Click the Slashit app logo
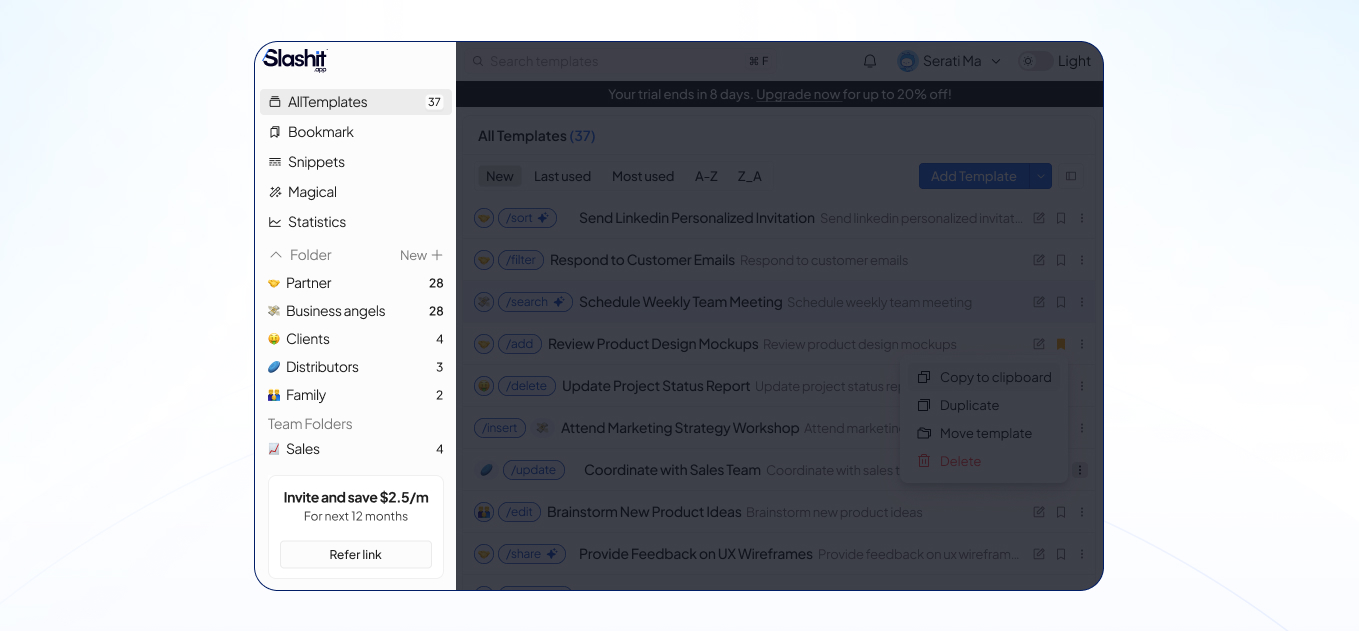Image resolution: width=1359 pixels, height=631 pixels. (295, 60)
